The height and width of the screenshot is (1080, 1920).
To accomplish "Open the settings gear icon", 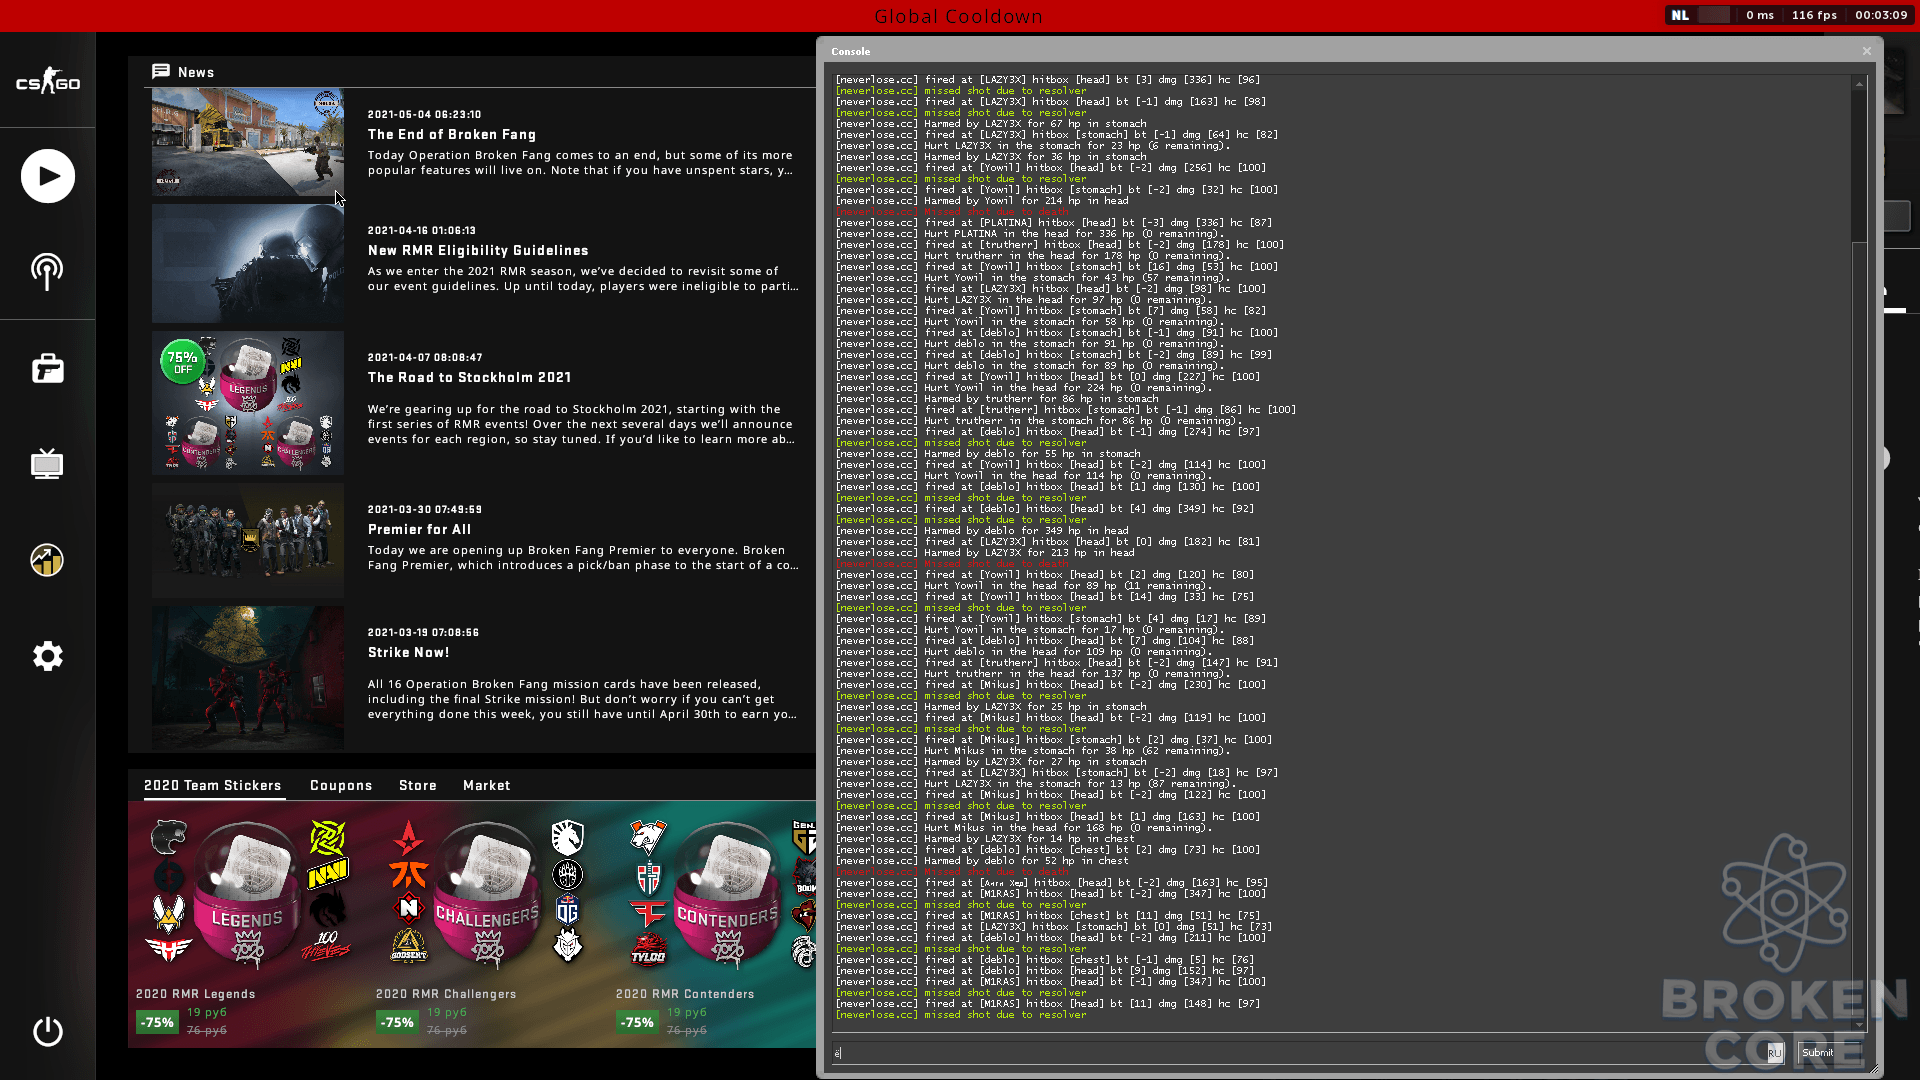I will pyautogui.click(x=48, y=656).
